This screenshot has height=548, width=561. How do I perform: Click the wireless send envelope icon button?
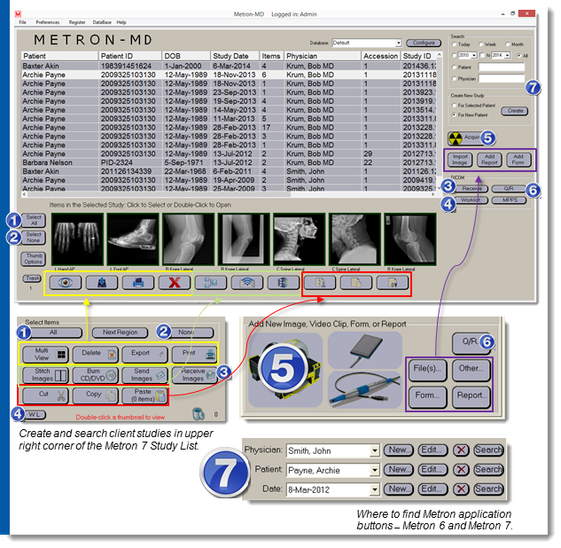(247, 283)
